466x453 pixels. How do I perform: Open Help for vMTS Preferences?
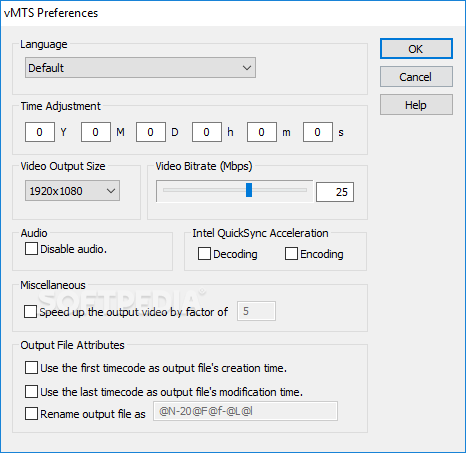pos(416,105)
